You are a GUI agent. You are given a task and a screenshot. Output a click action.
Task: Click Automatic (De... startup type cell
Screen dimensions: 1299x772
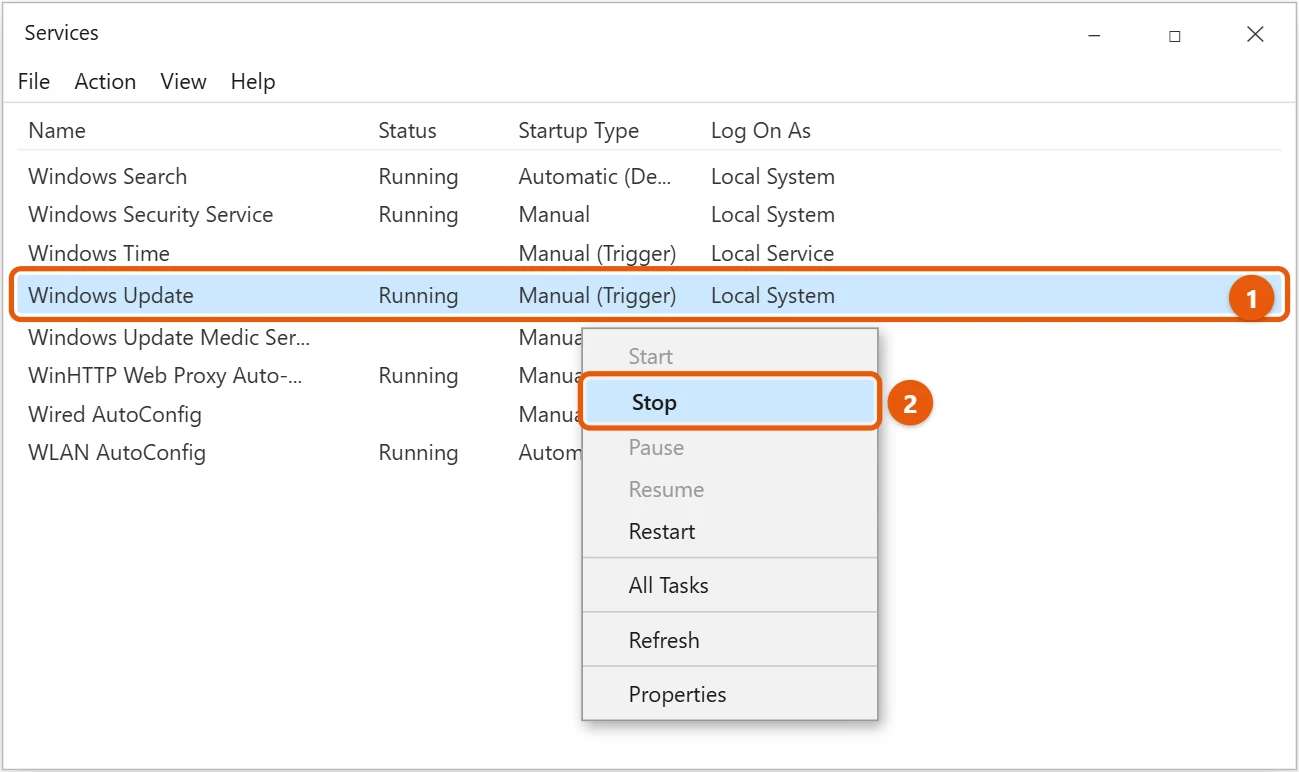coord(595,177)
